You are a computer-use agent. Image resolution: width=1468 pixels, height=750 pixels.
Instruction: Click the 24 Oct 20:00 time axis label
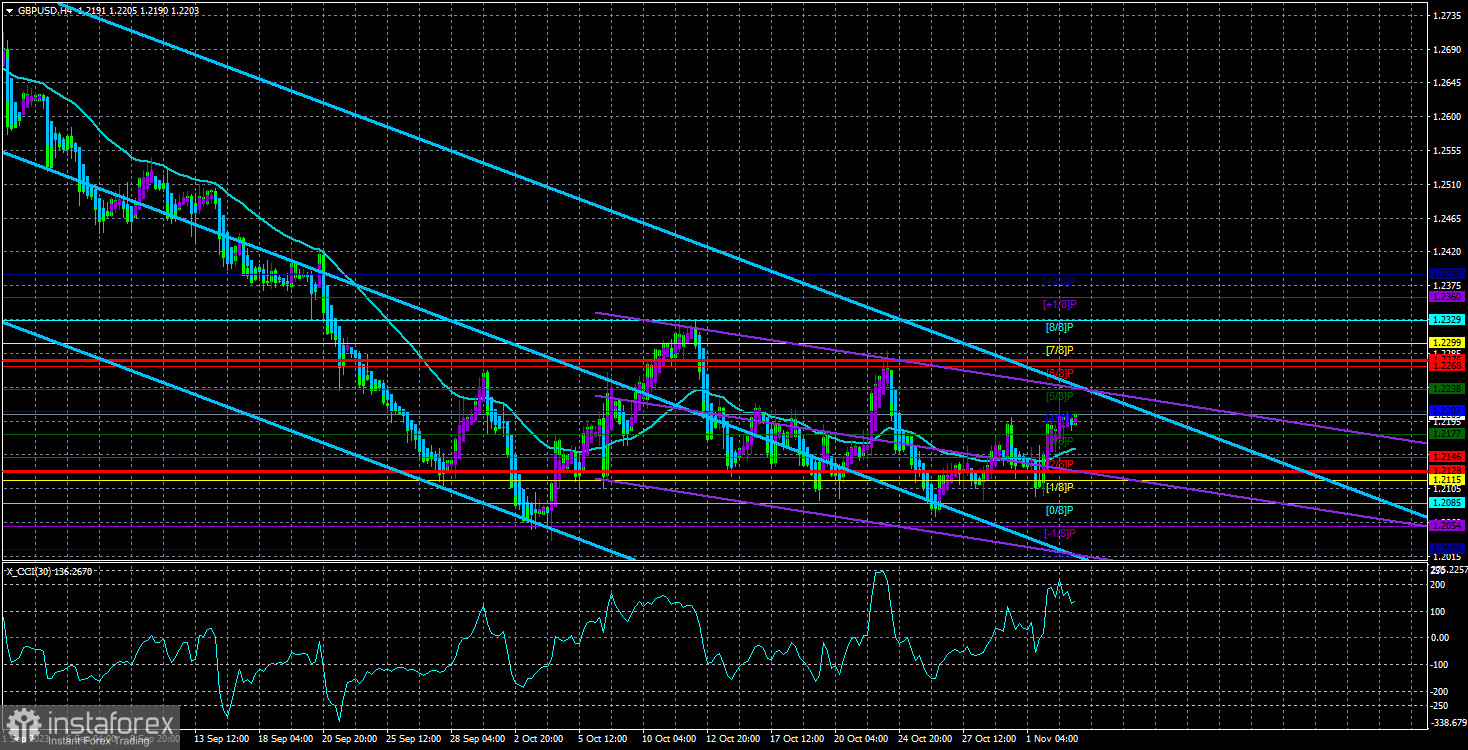point(923,739)
